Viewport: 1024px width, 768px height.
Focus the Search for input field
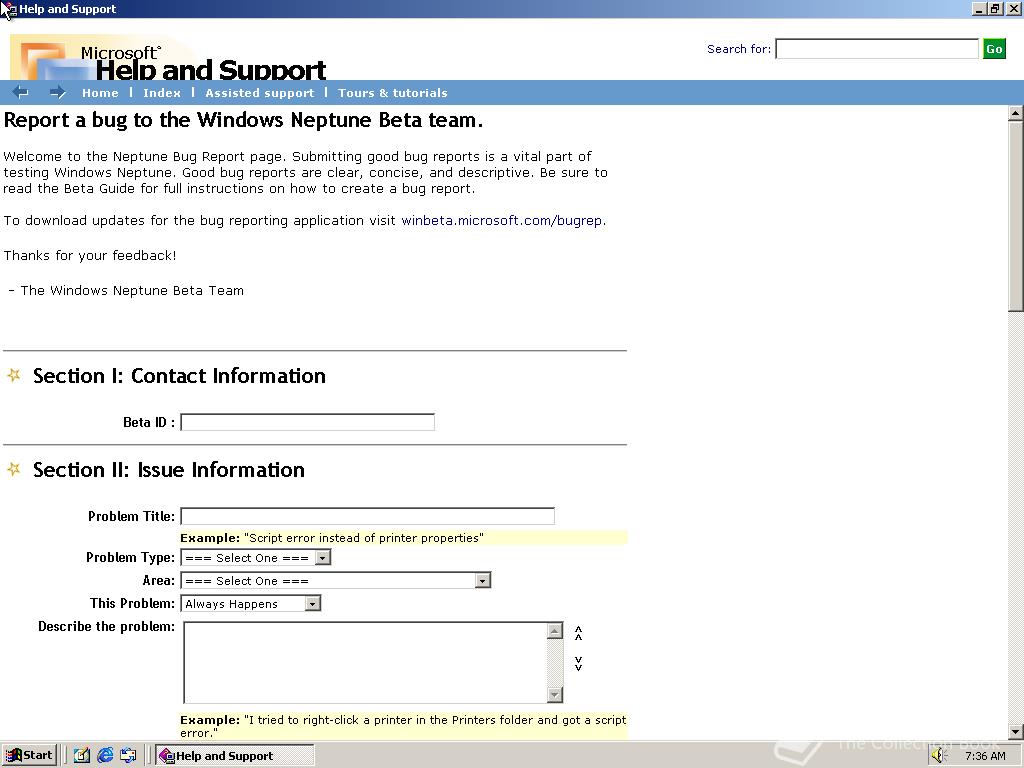point(876,49)
